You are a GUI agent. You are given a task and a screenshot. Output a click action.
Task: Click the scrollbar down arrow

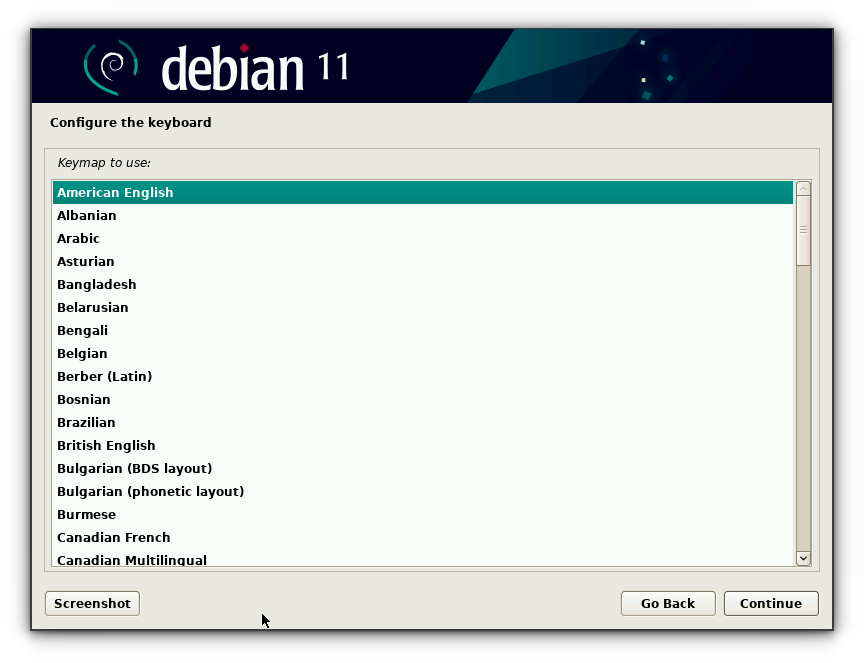click(x=803, y=558)
